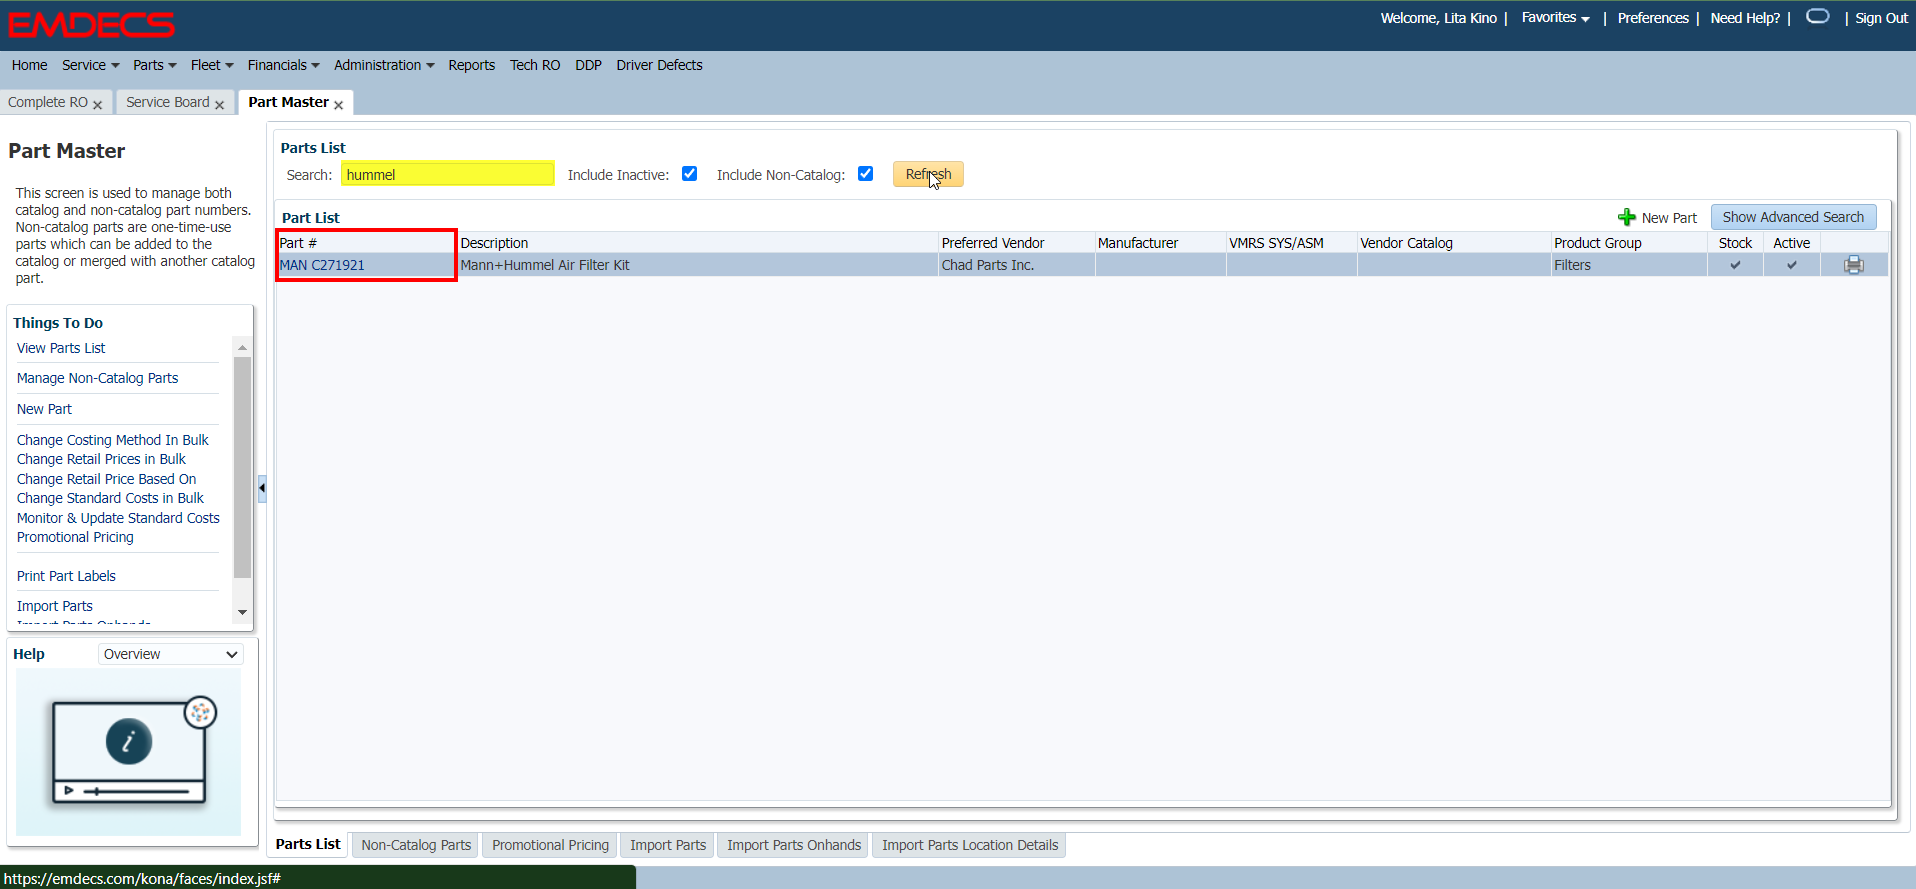Select the Parts List bottom tab
The image size is (1916, 889).
[308, 844]
